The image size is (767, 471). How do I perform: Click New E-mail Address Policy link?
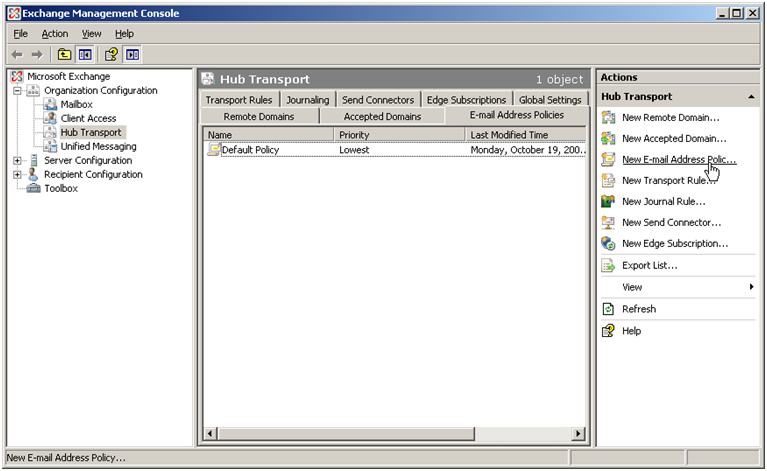(x=678, y=160)
